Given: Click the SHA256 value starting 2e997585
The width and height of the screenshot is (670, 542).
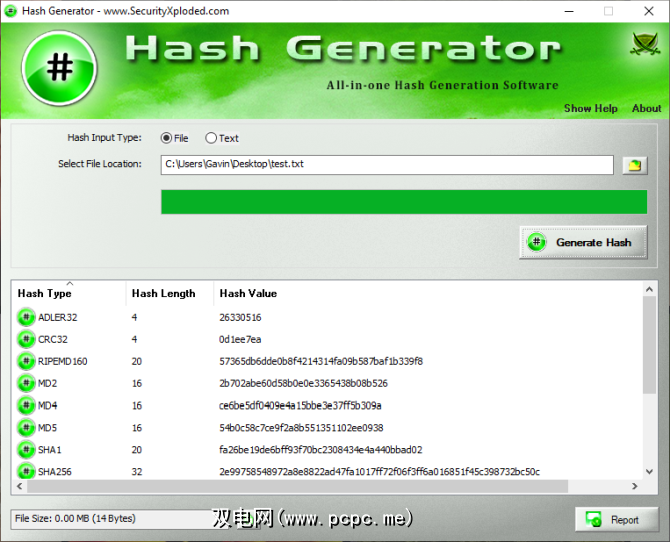Looking at the screenshot, I should [x=379, y=471].
